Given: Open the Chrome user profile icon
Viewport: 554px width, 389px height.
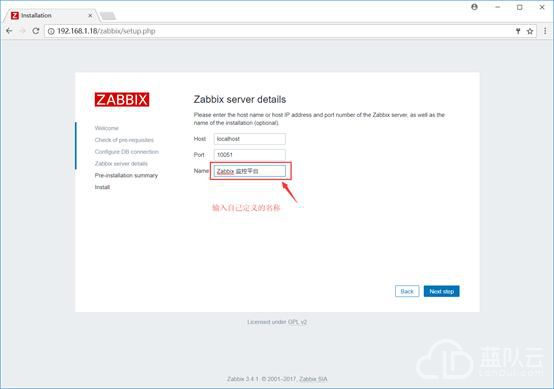Looking at the screenshot, I should point(475,7).
